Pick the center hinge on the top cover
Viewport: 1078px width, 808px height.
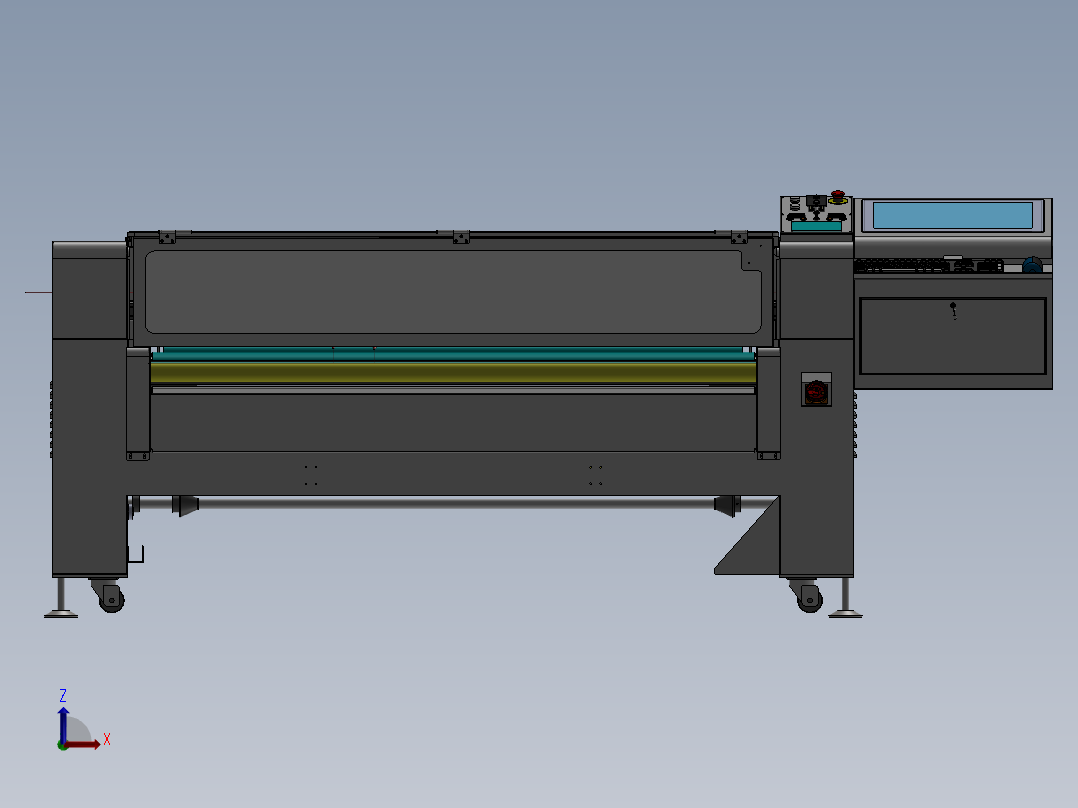[x=461, y=237]
